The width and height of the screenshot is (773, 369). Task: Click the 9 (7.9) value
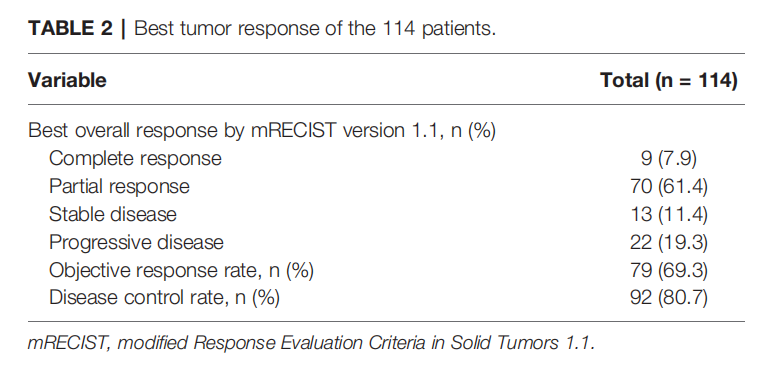pyautogui.click(x=668, y=159)
